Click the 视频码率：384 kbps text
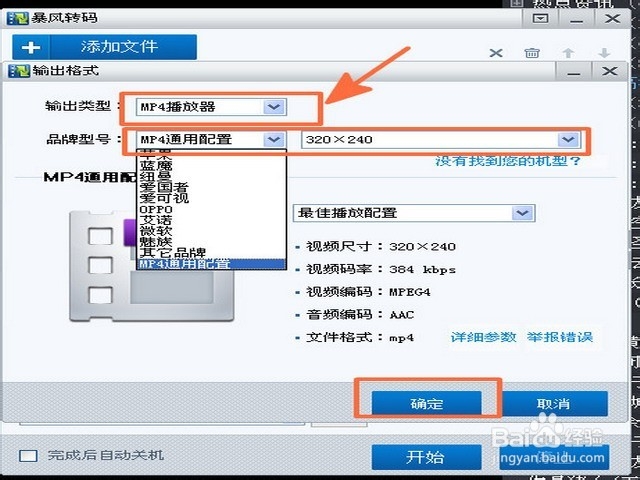This screenshot has width=640, height=480. 381,269
